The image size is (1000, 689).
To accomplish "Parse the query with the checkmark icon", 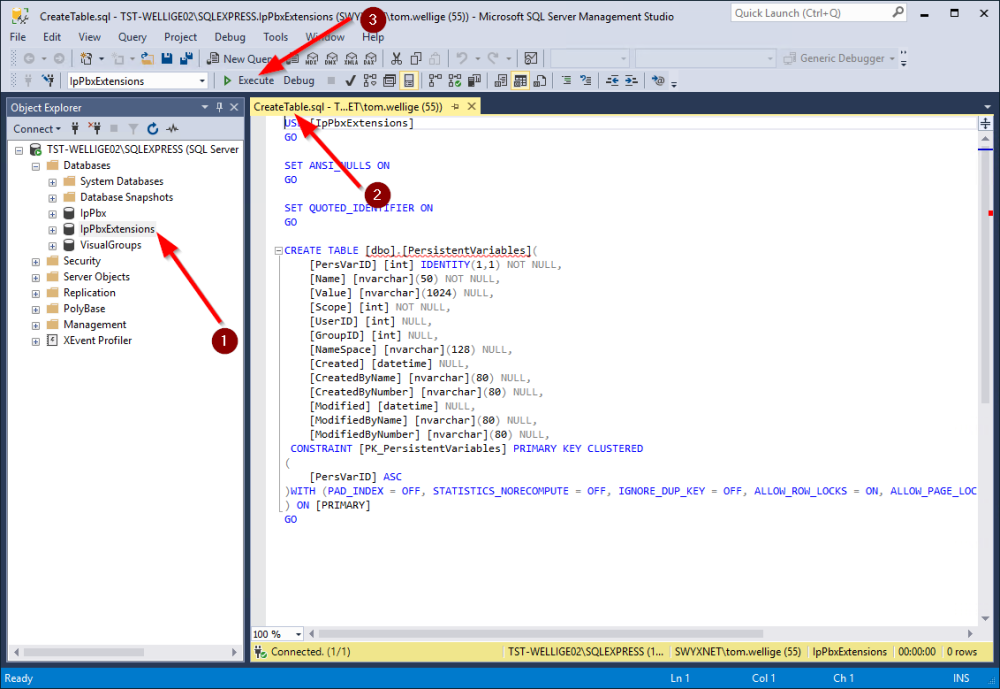I will click(350, 80).
